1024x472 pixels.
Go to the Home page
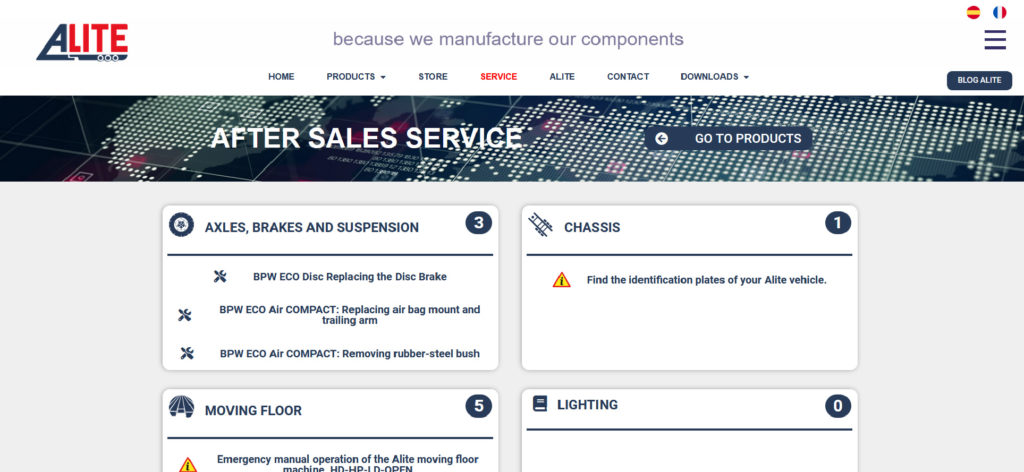[281, 76]
